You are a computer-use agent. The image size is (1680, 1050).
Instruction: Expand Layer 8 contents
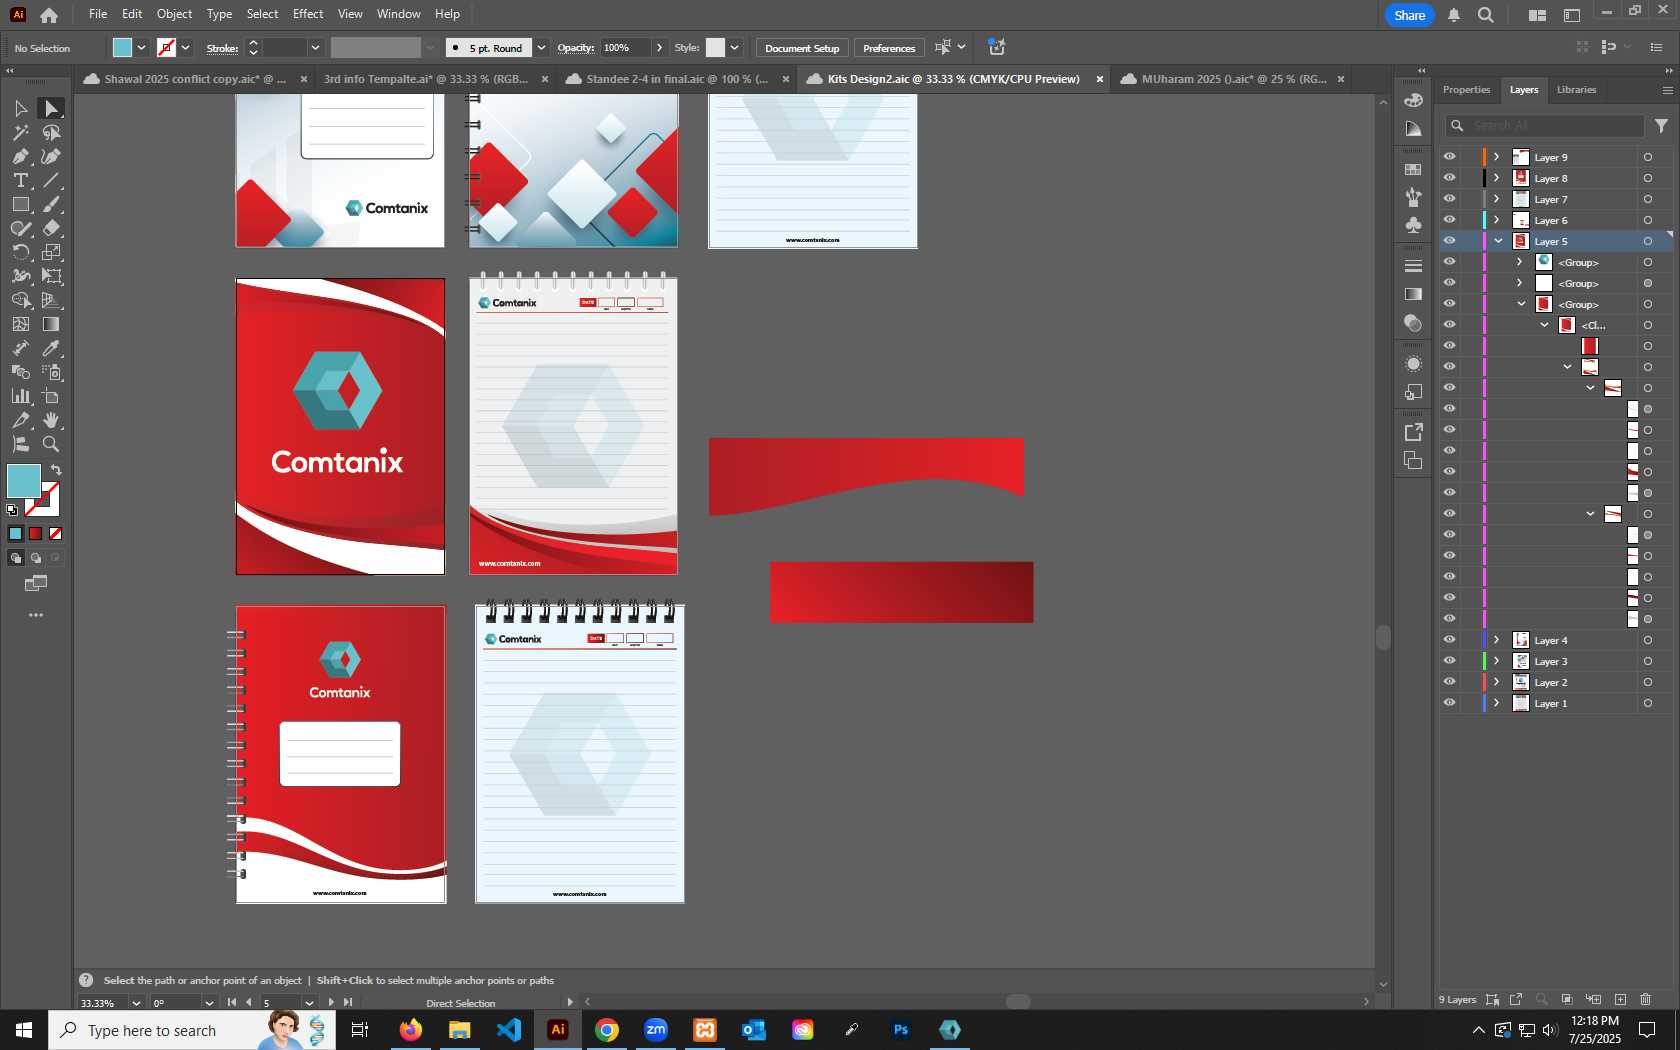click(1497, 178)
